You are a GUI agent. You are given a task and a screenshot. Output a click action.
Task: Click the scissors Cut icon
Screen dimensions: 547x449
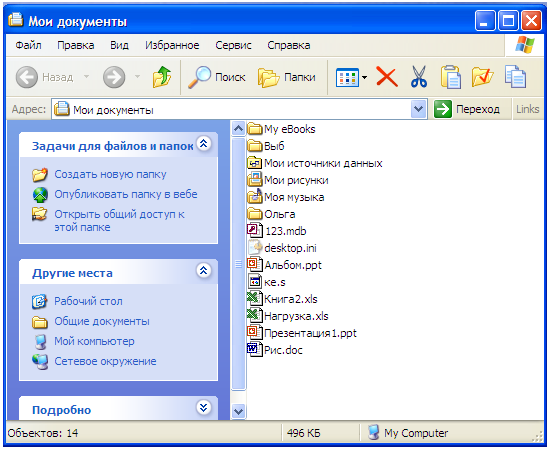click(419, 77)
